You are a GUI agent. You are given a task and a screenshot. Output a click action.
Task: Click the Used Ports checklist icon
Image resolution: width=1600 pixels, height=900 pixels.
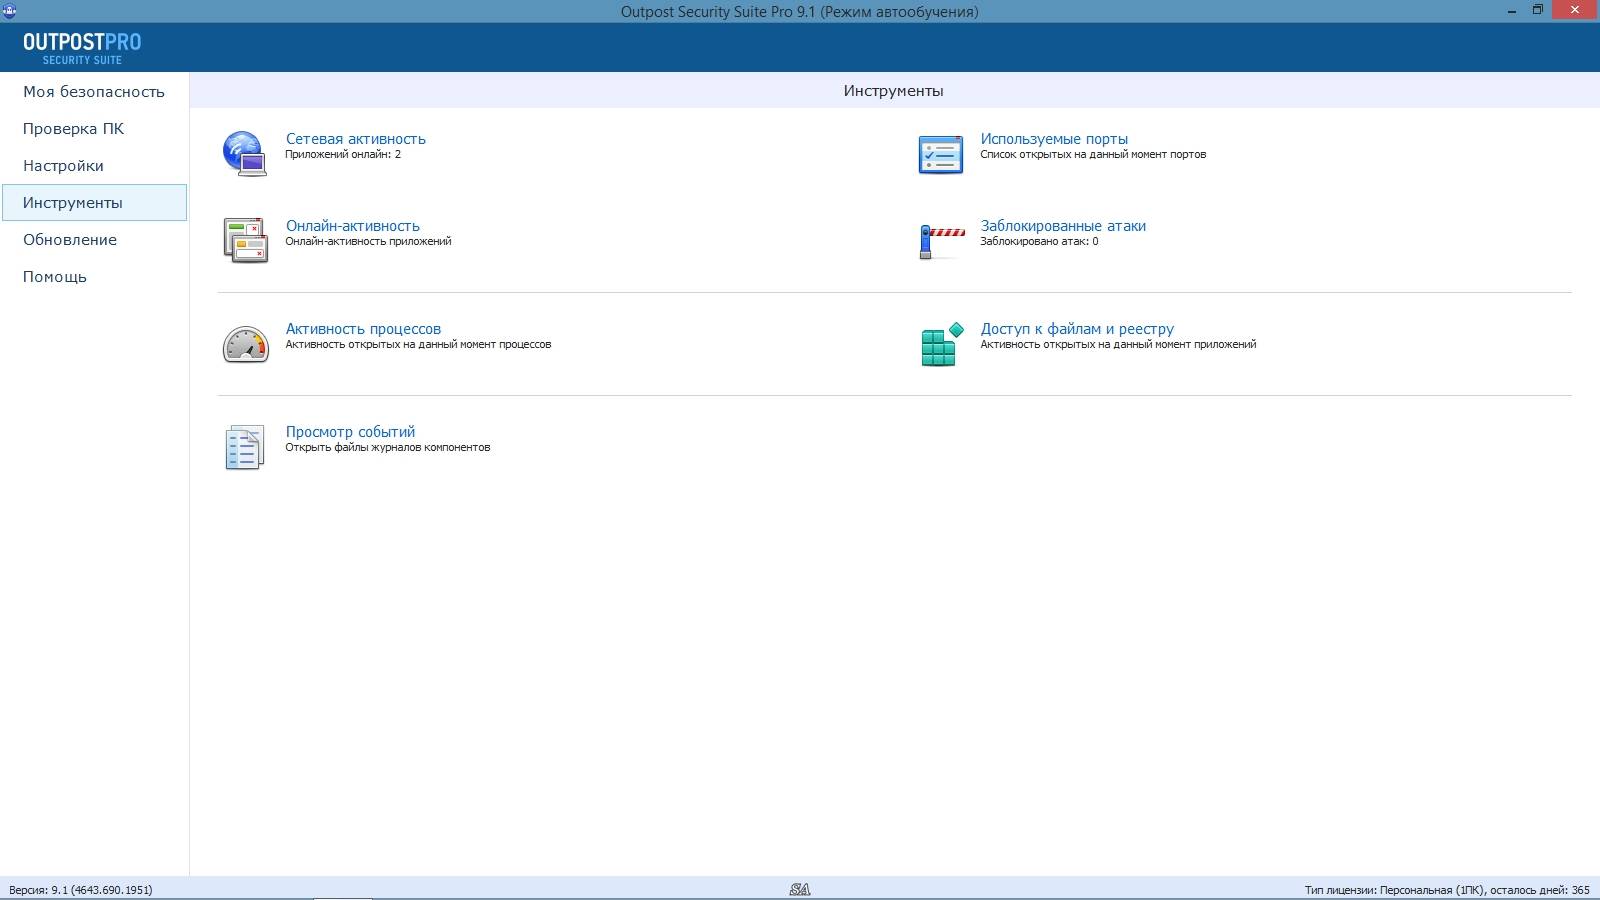(x=940, y=154)
